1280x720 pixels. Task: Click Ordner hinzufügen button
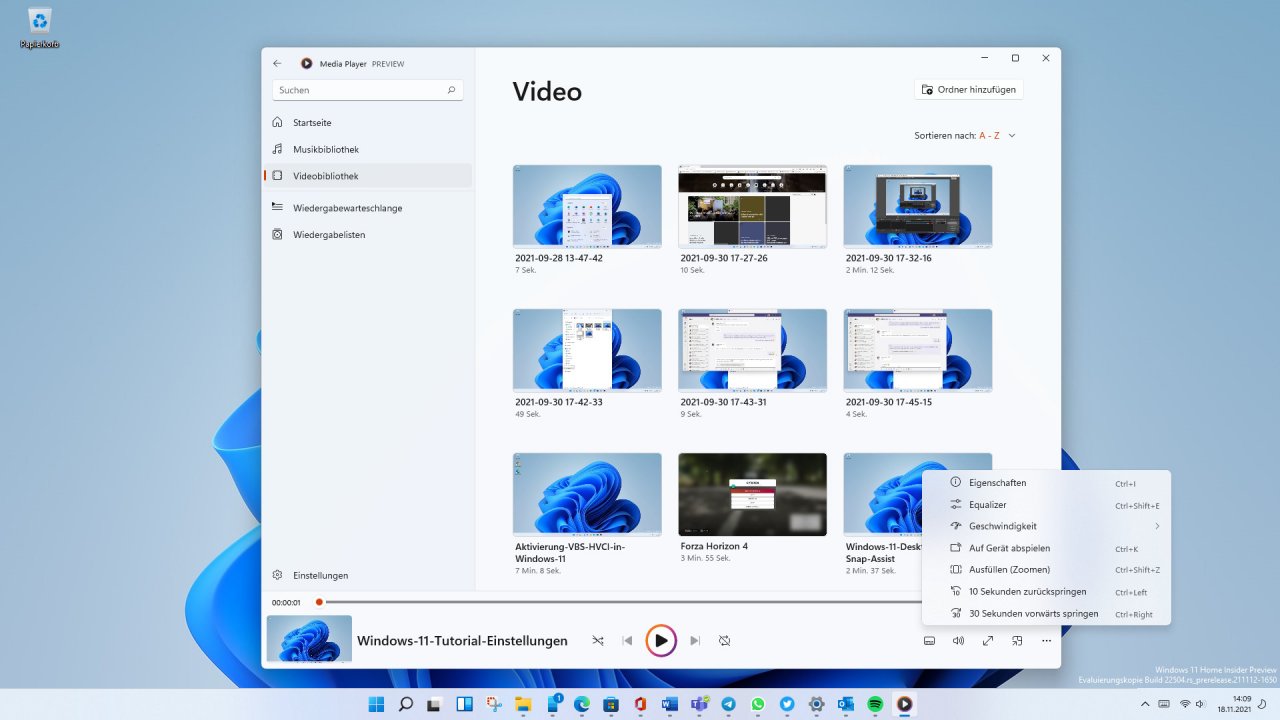click(969, 90)
